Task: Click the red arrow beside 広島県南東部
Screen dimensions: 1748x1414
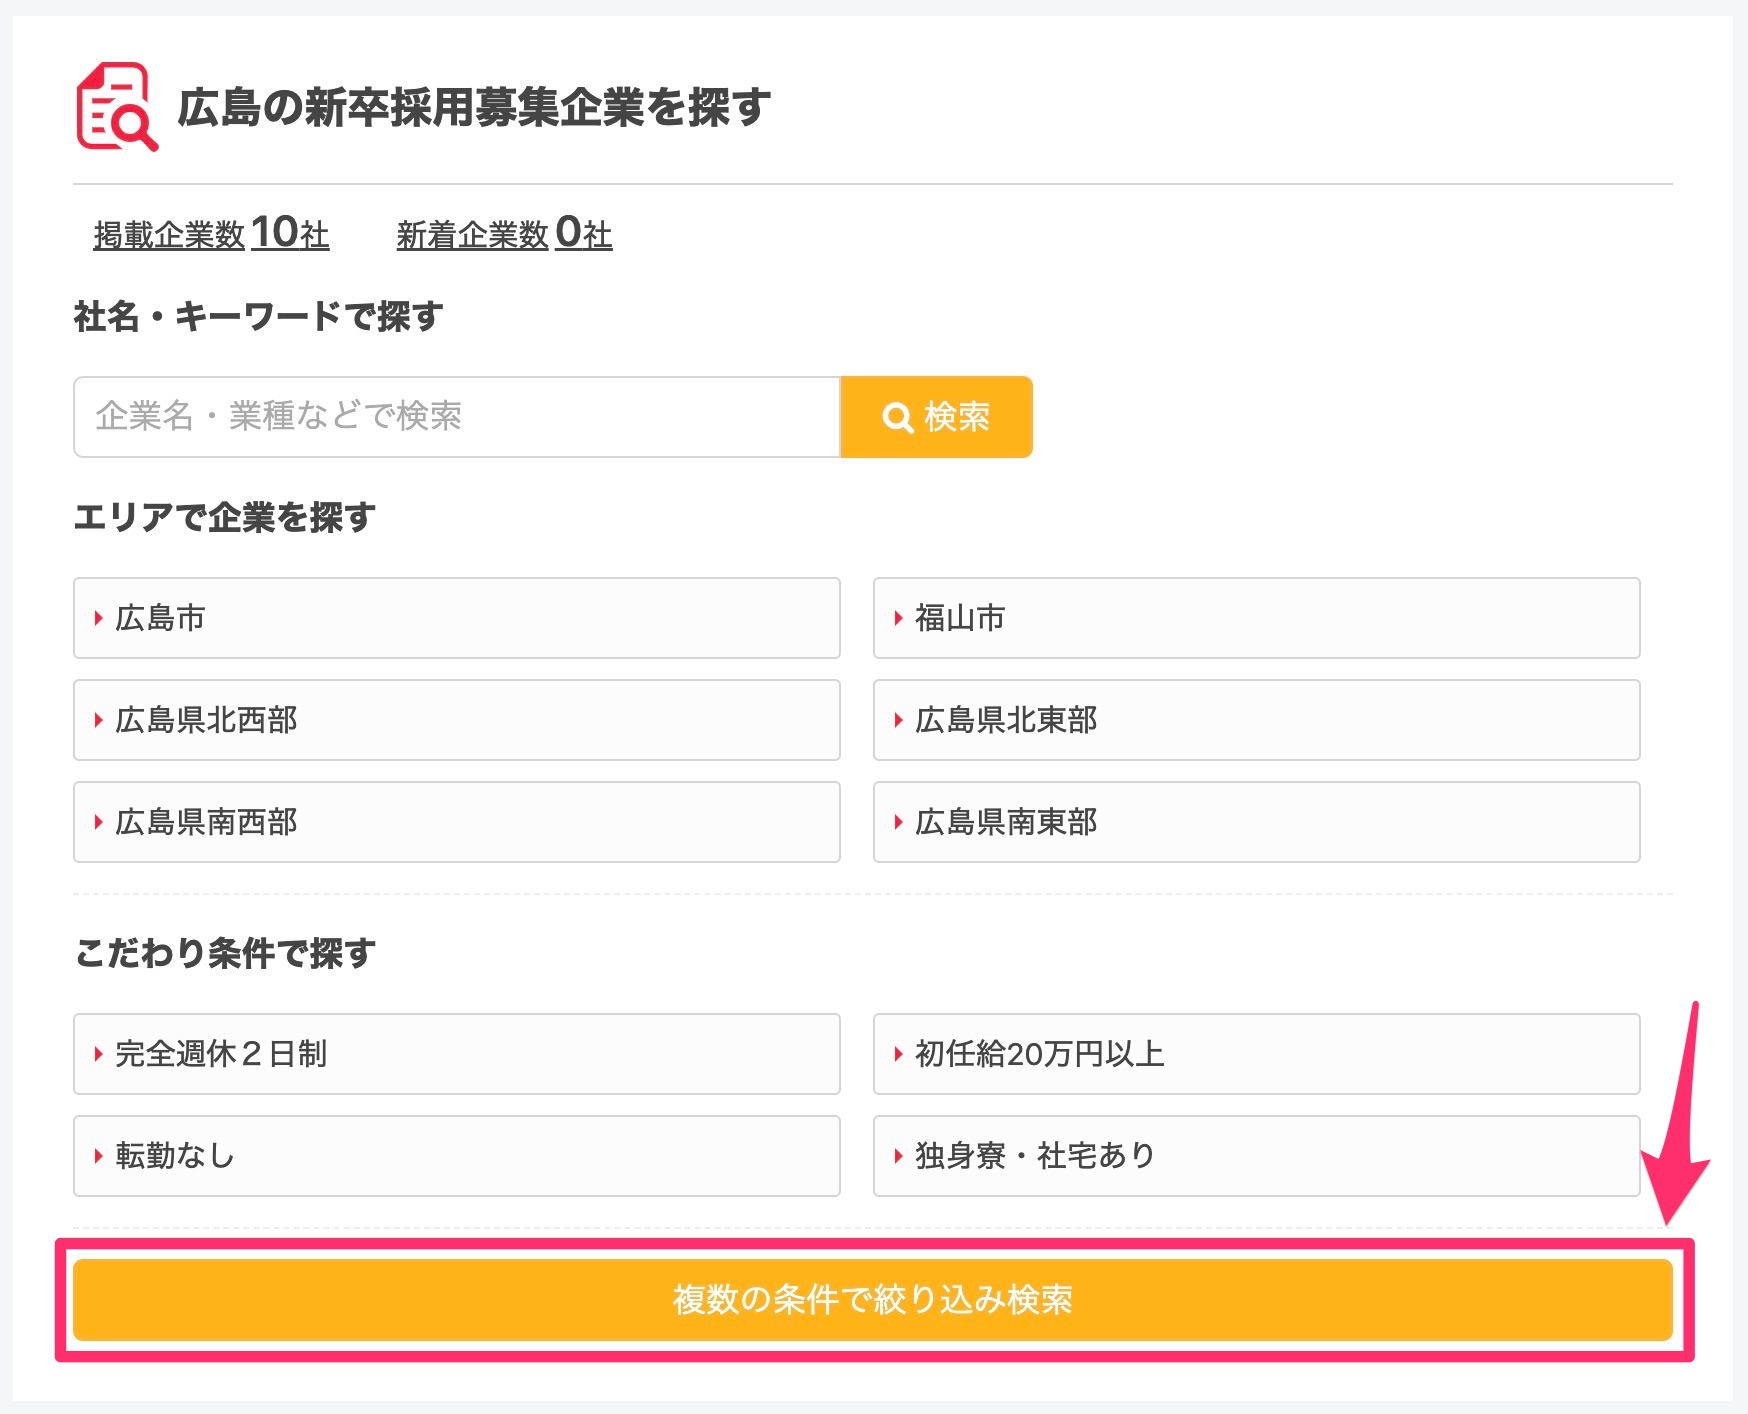Action: click(898, 822)
